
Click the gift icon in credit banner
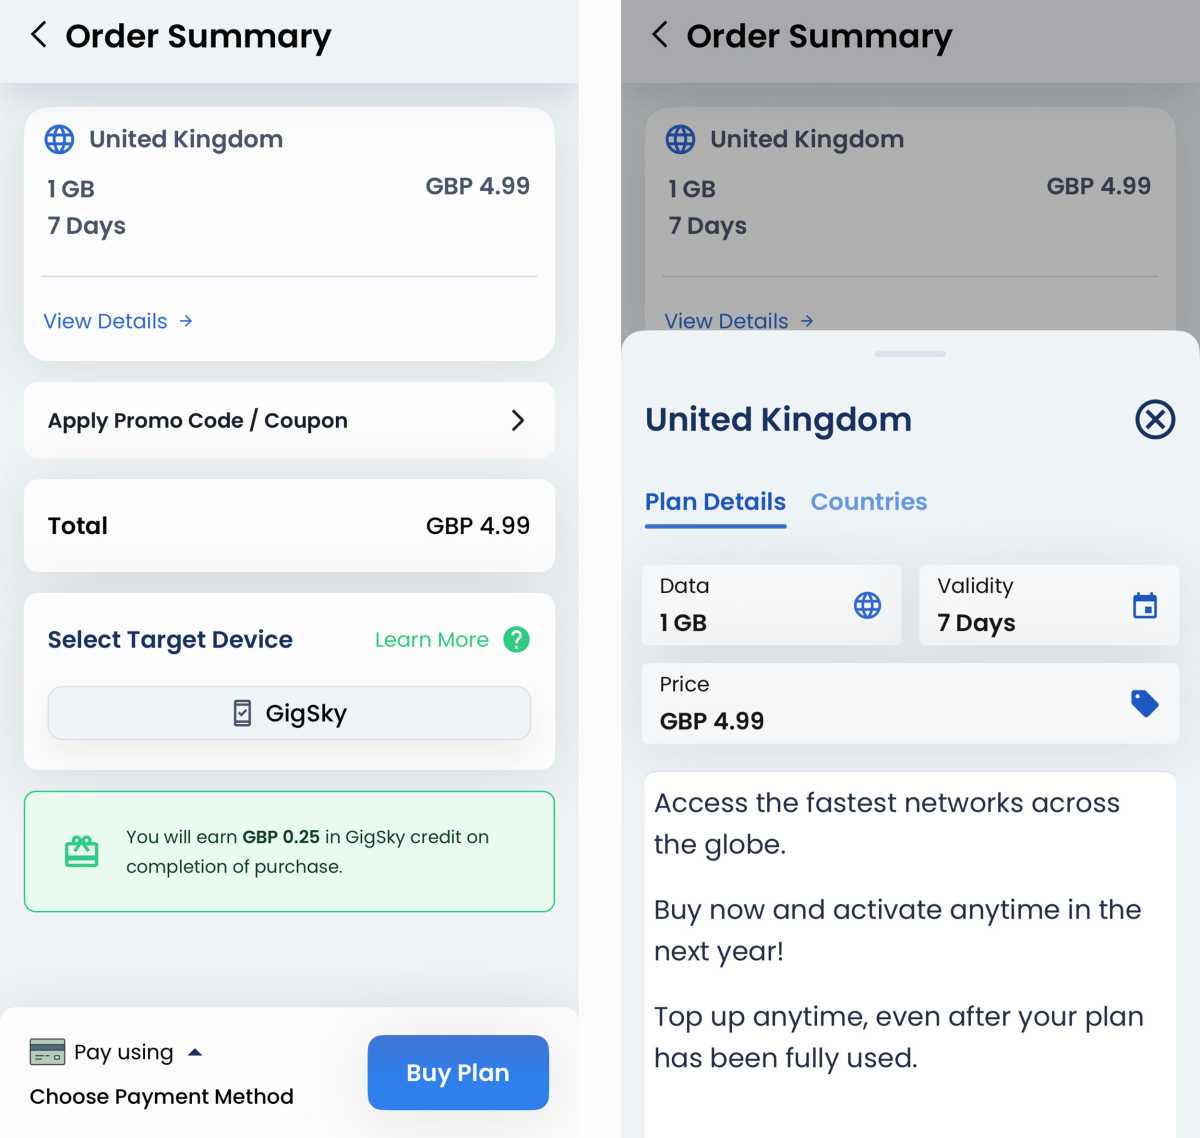82,851
